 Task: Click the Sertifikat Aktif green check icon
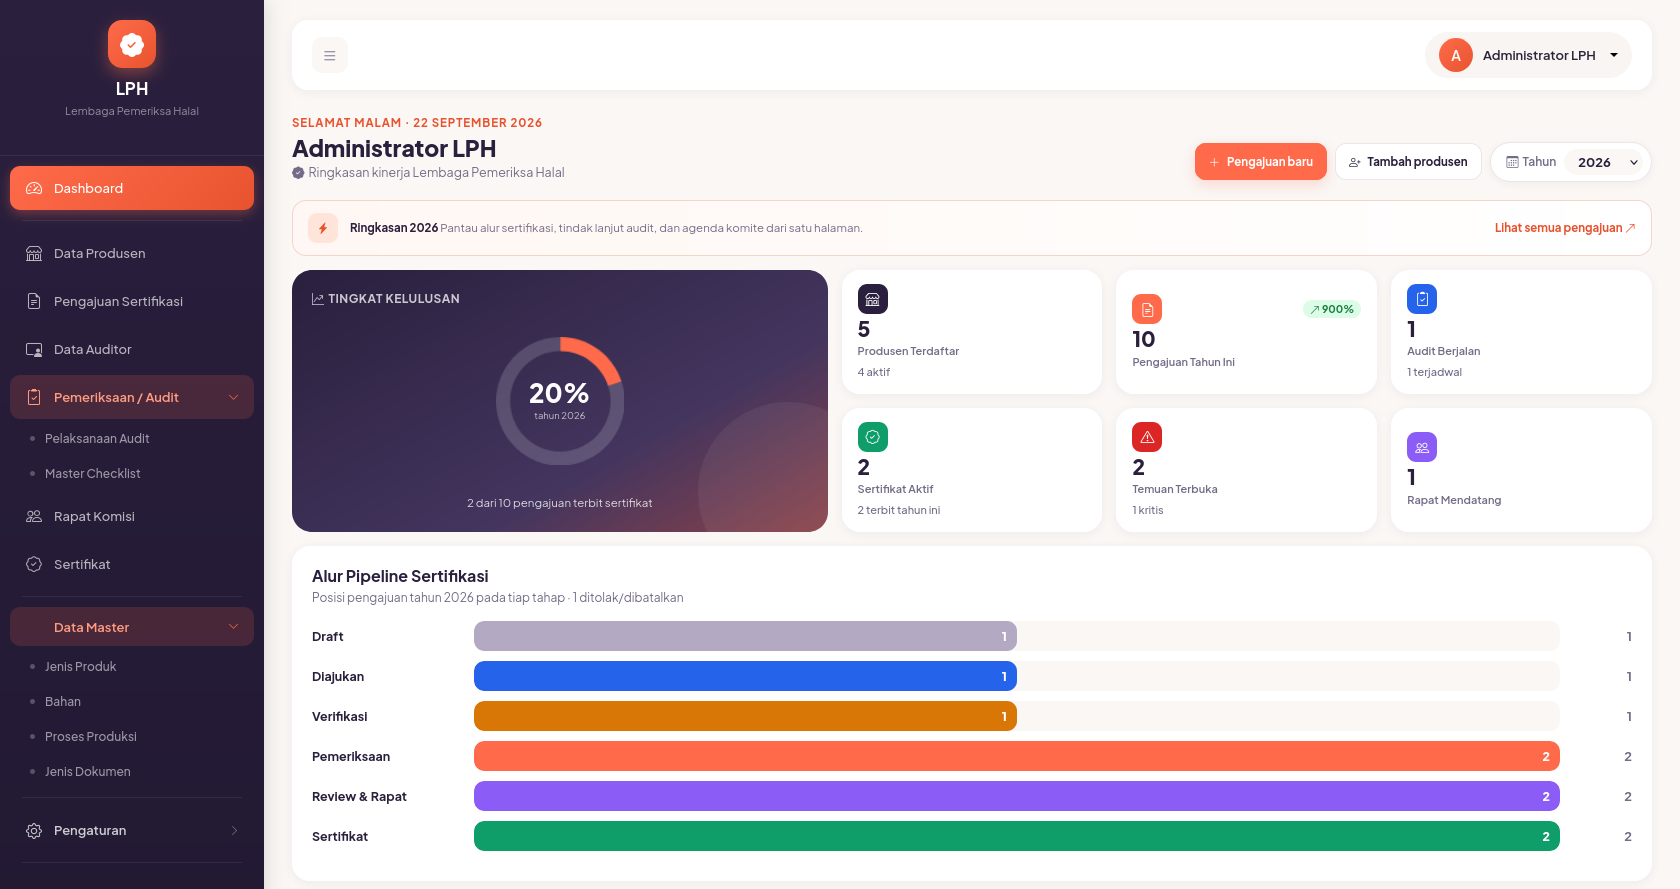coord(873,437)
